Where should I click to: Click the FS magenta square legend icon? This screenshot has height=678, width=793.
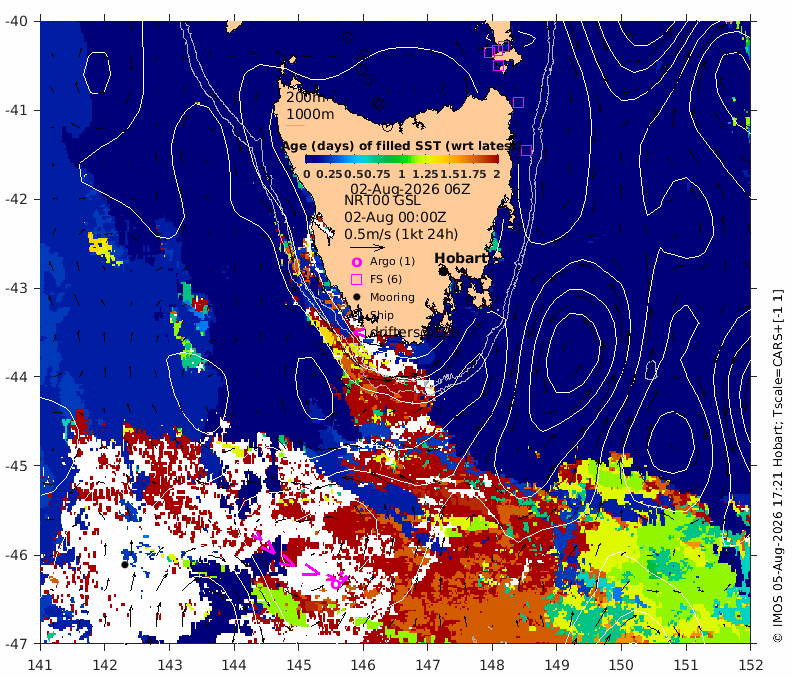(x=357, y=280)
